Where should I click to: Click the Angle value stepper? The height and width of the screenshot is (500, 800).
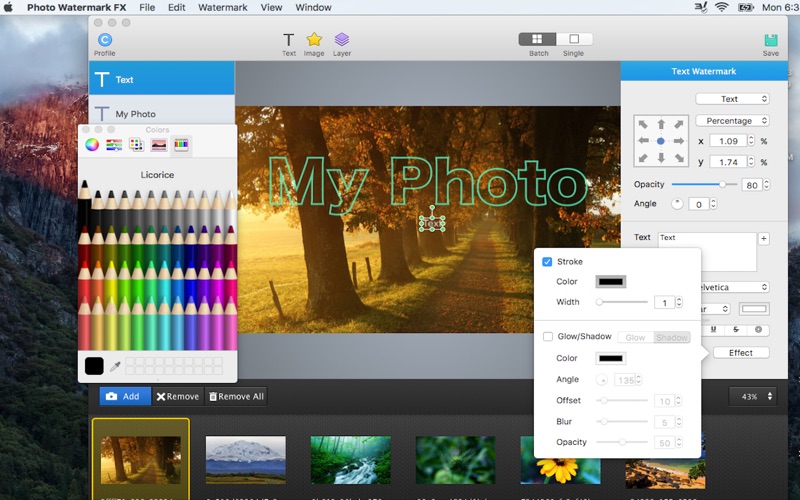[x=713, y=204]
